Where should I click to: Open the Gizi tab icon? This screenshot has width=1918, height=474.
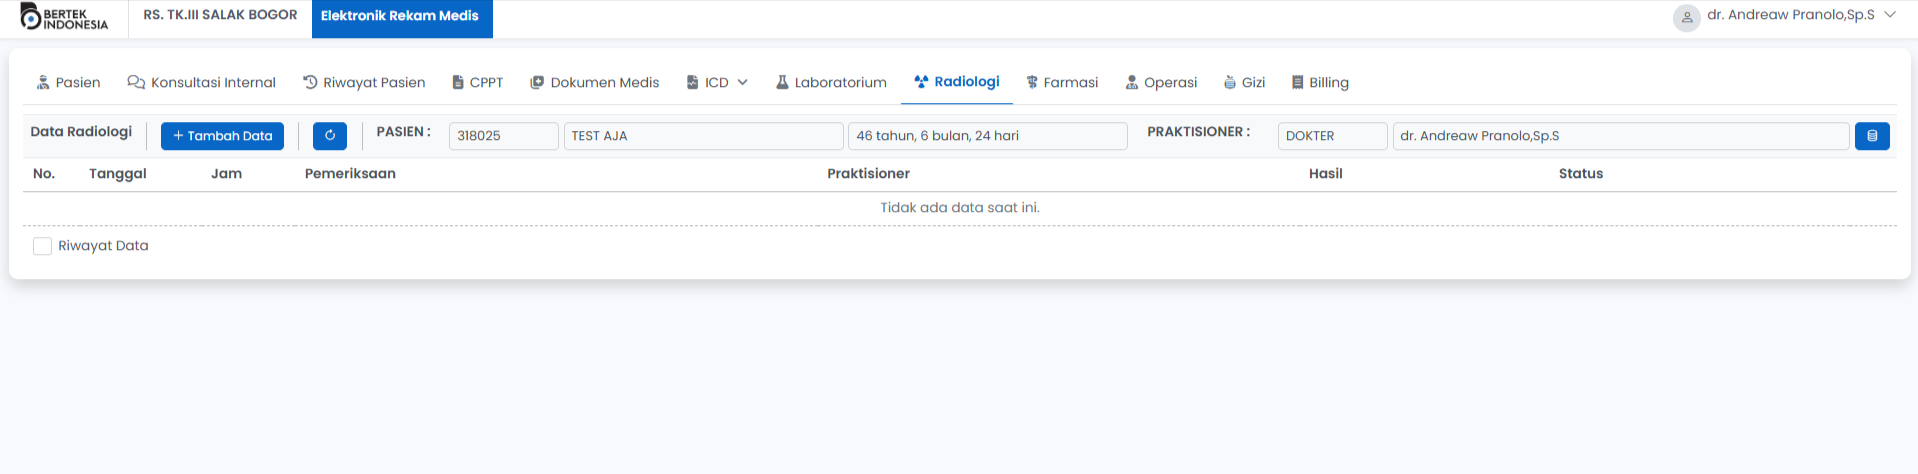pos(1230,83)
